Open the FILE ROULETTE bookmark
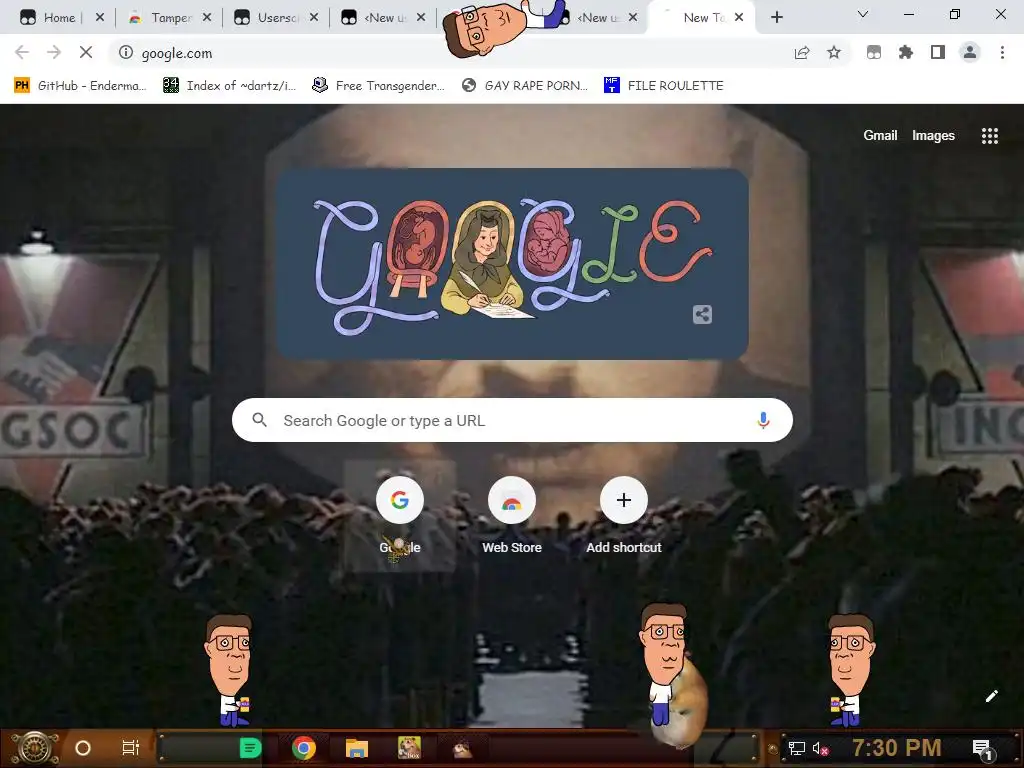 pos(664,86)
